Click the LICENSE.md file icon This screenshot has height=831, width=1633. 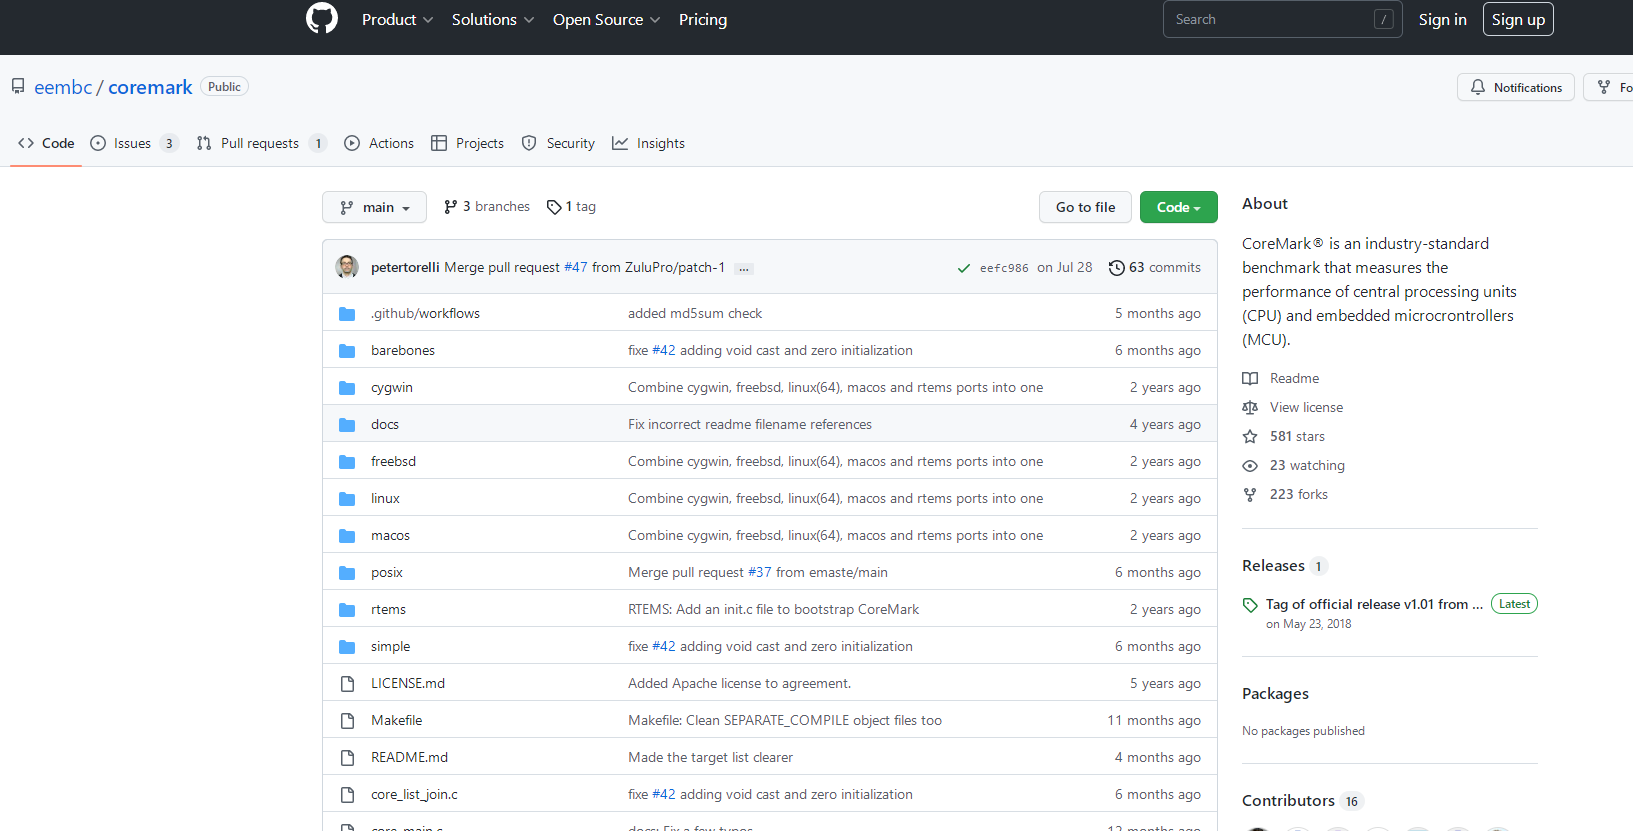pos(347,684)
